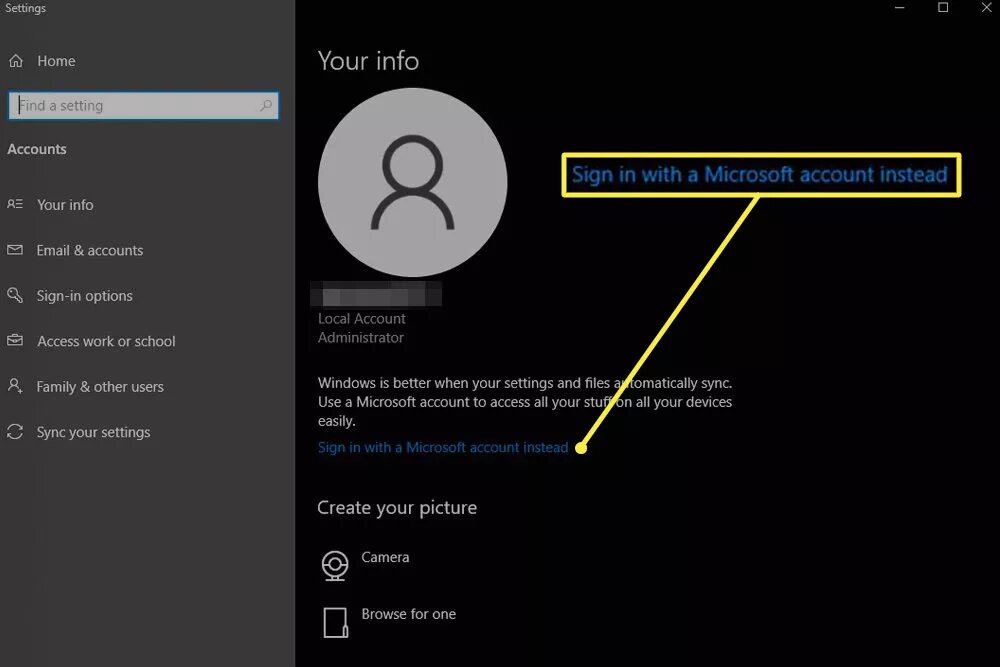Viewport: 1000px width, 667px height.
Task: Click the Home house icon
Action: point(15,61)
